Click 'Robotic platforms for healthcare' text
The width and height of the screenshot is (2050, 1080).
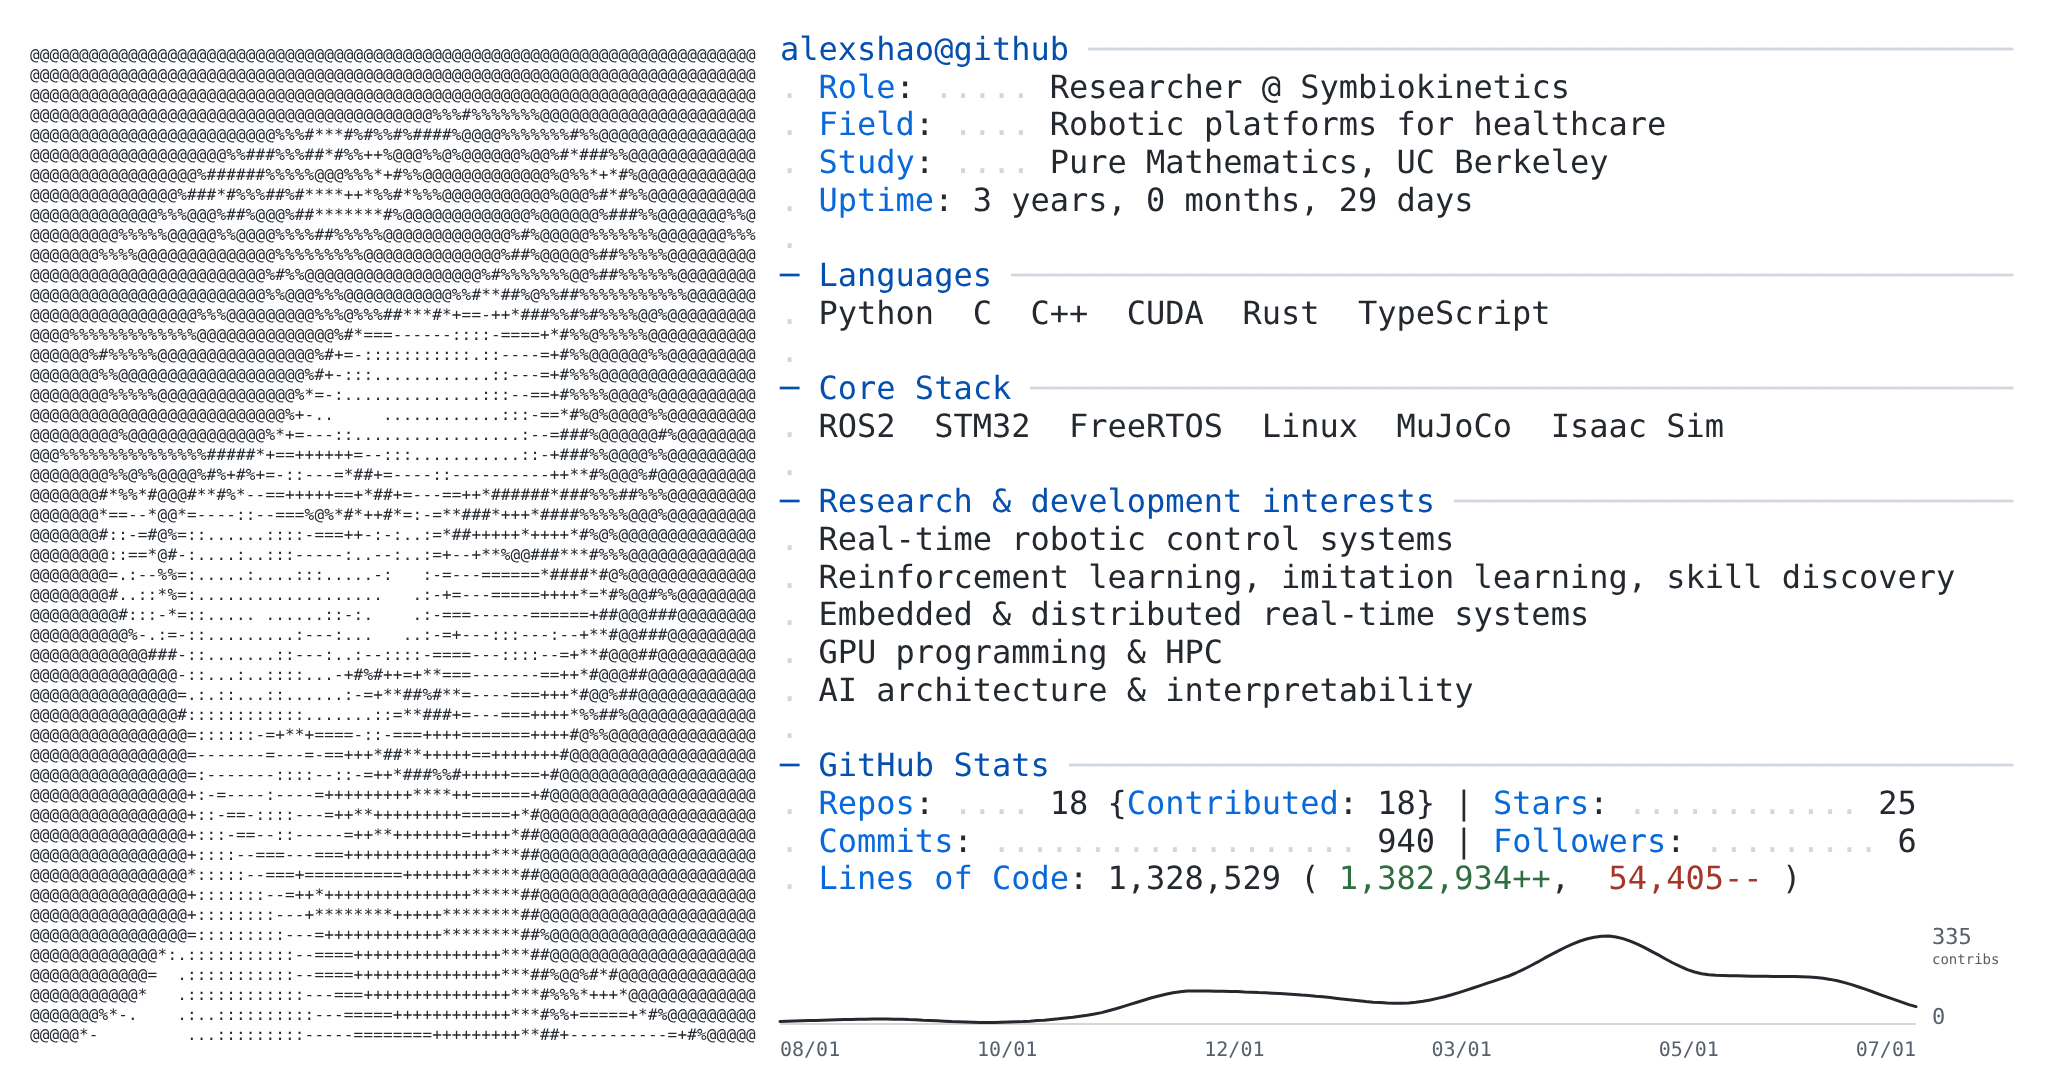tap(1358, 125)
